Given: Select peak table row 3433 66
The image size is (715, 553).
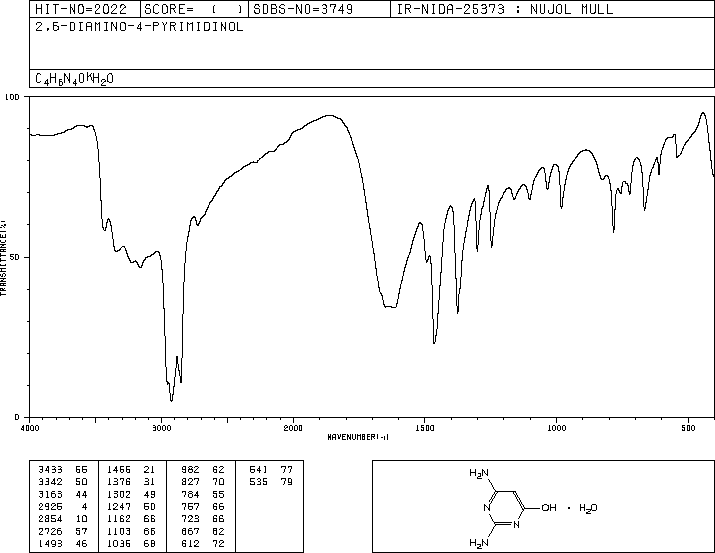Looking at the screenshot, I should [x=62, y=469].
